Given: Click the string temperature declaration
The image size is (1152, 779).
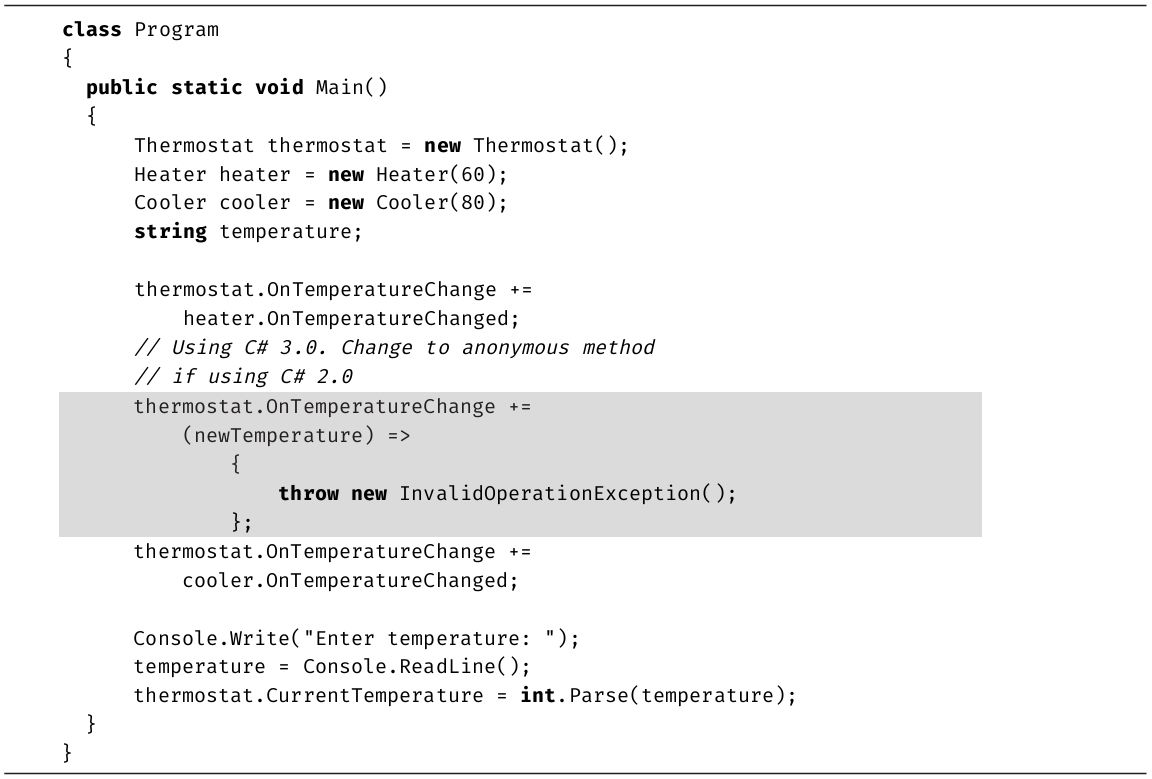Looking at the screenshot, I should pos(248,232).
